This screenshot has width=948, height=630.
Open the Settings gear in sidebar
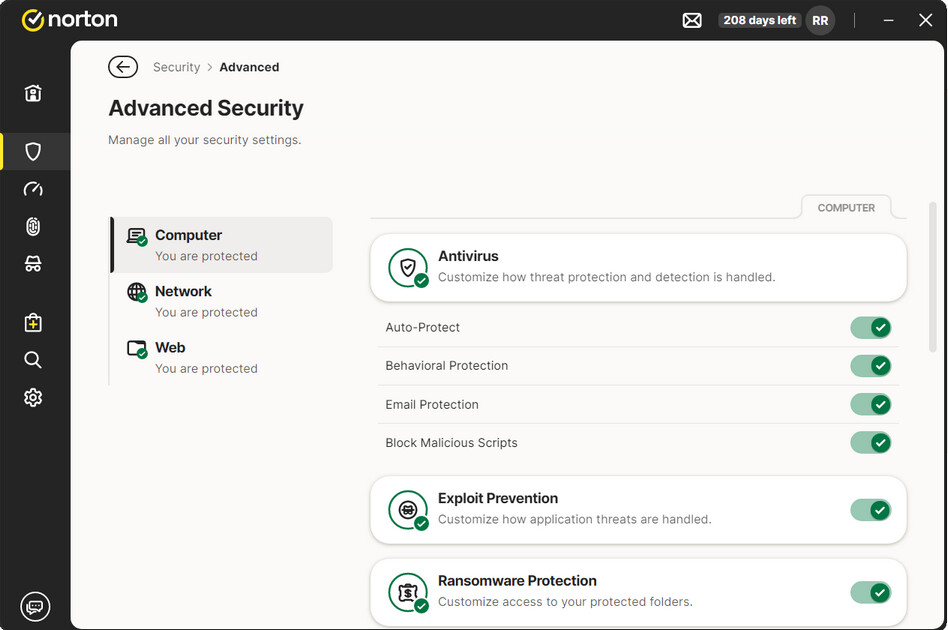click(33, 398)
